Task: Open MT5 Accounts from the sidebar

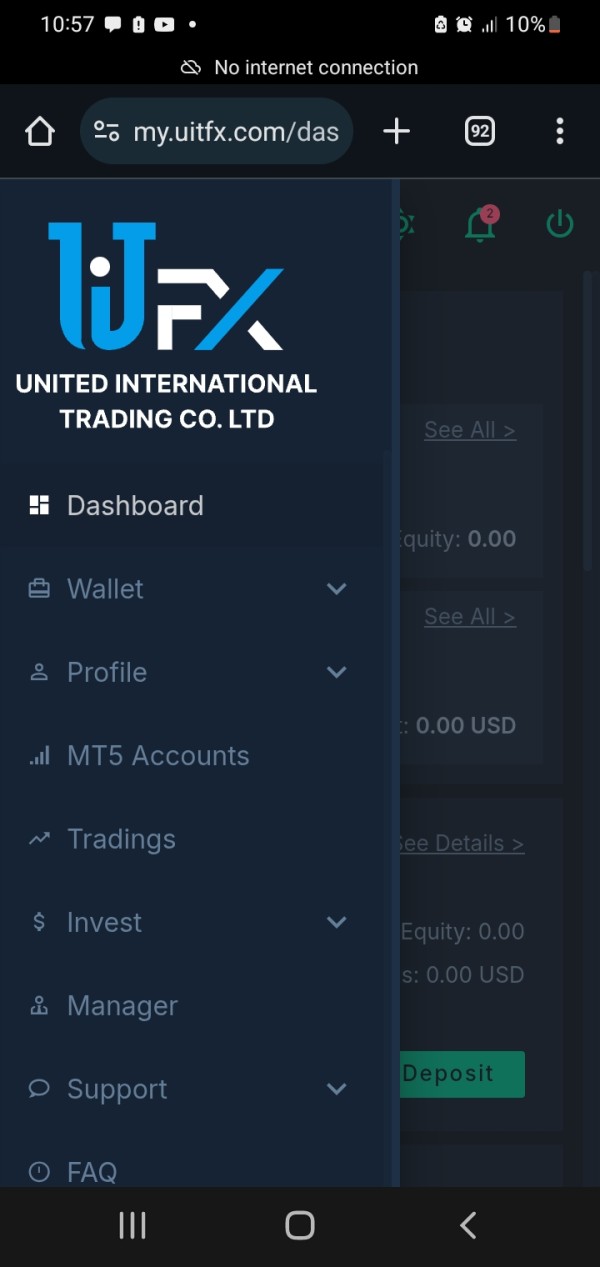Action: 158,756
